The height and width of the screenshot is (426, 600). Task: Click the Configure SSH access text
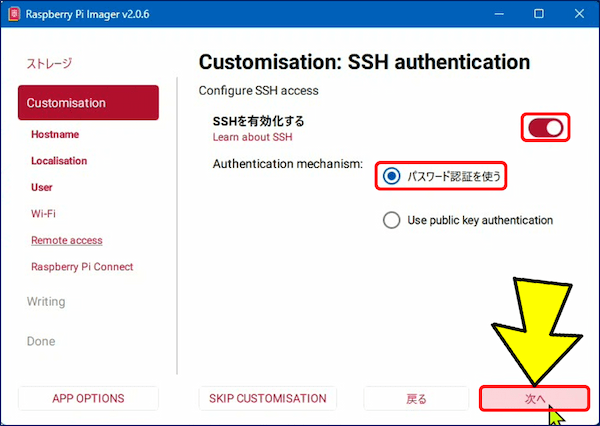tap(259, 91)
